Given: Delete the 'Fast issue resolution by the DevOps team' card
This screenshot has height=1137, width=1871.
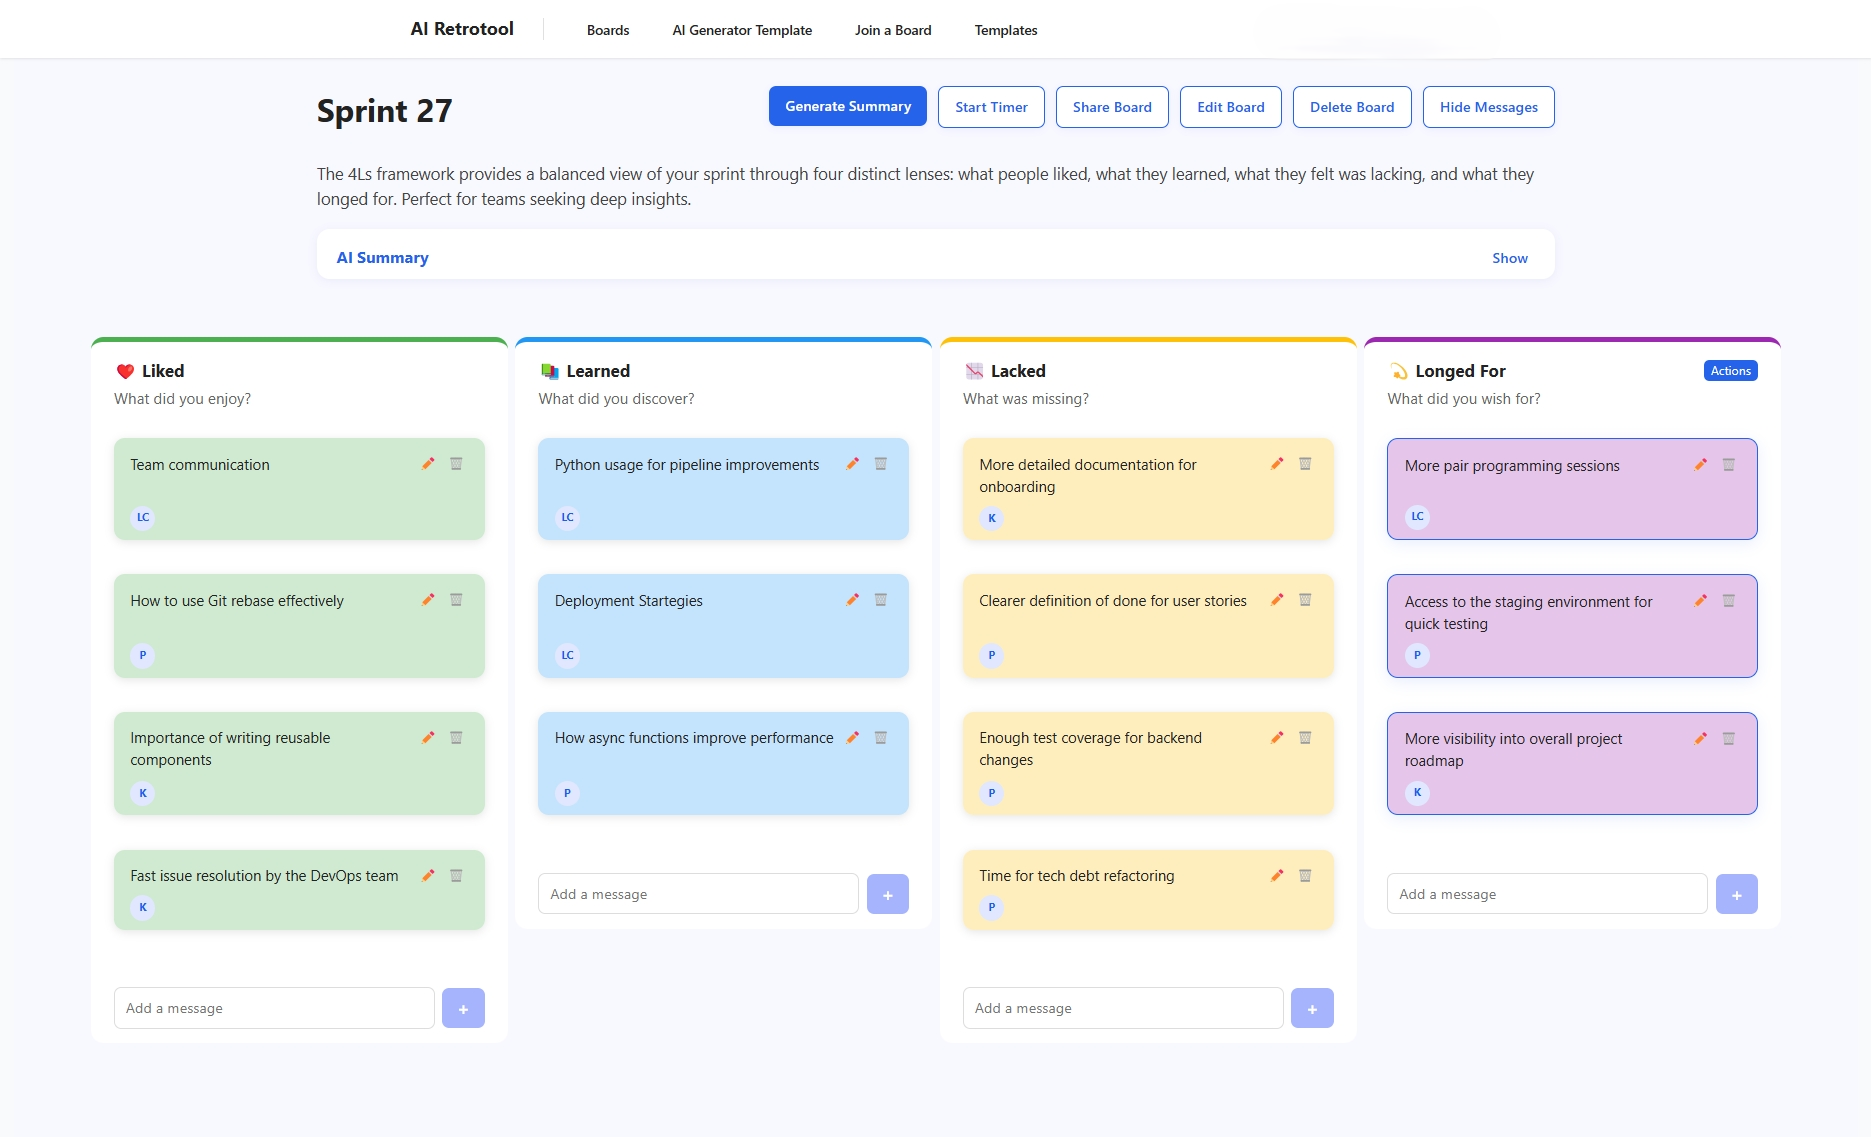Looking at the screenshot, I should (x=456, y=875).
